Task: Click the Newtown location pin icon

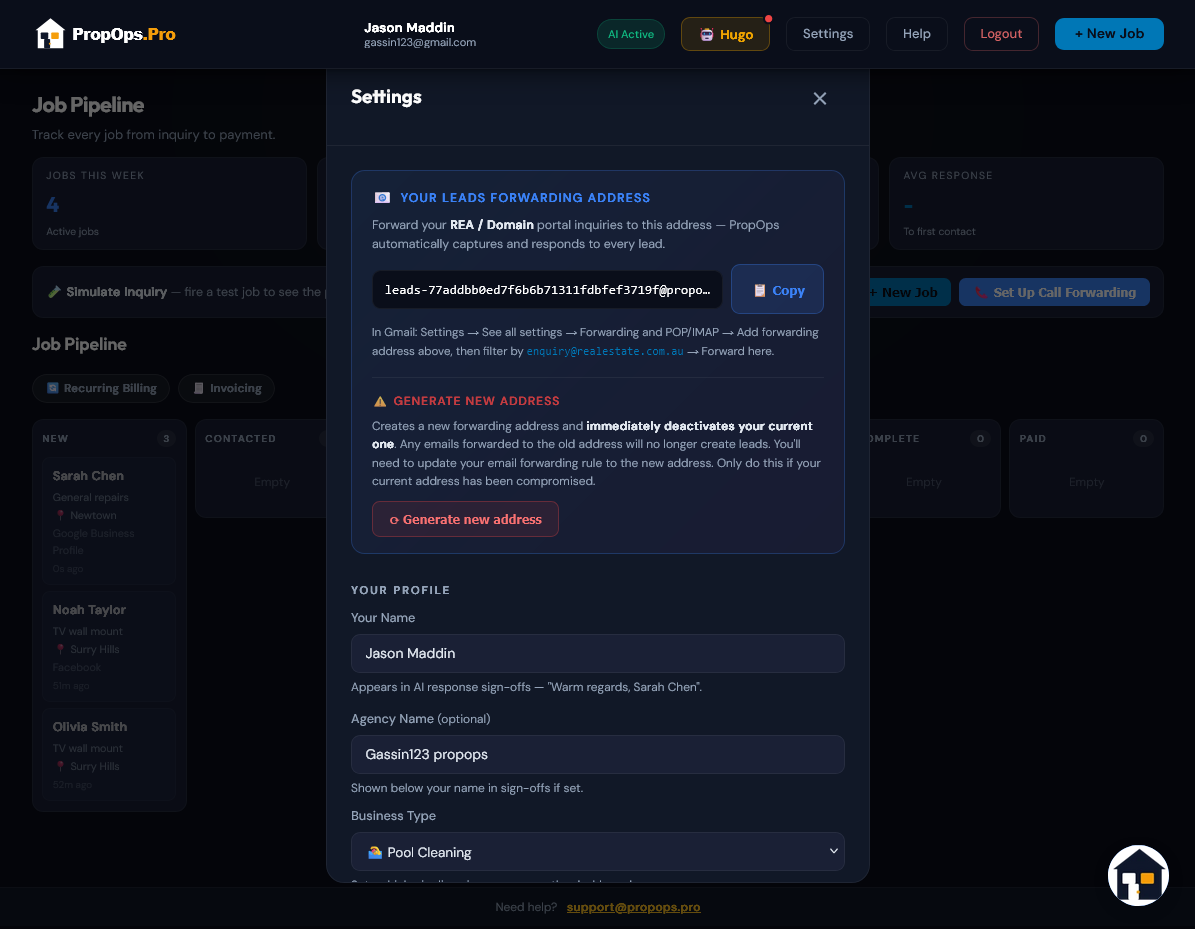Action: pos(60,515)
